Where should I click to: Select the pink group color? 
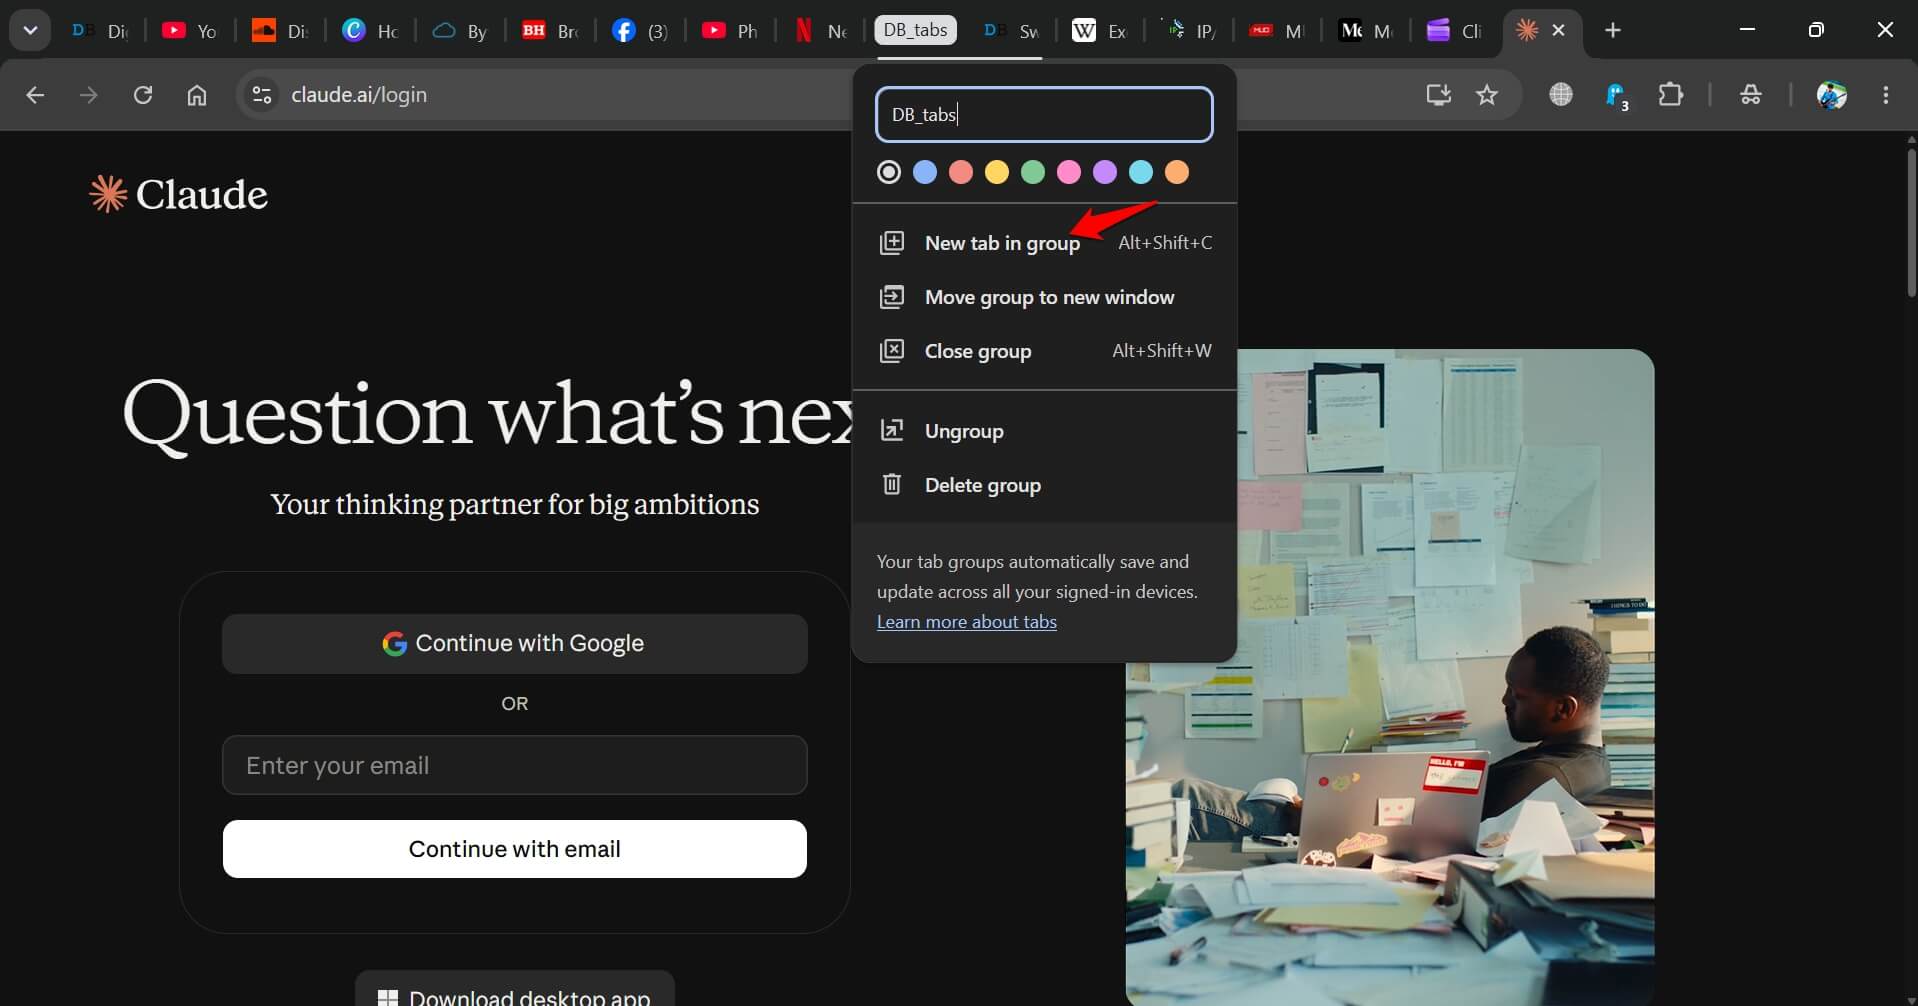pyautogui.click(x=1069, y=172)
